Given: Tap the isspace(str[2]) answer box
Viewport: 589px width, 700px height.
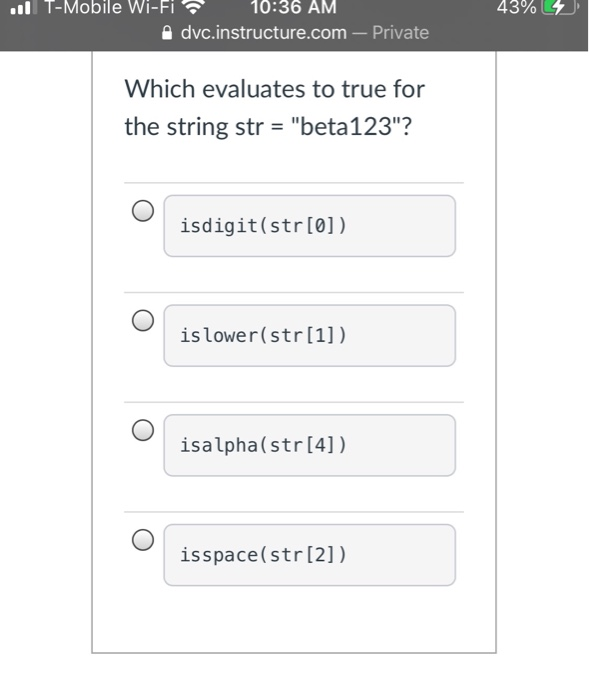Looking at the screenshot, I should point(309,555).
